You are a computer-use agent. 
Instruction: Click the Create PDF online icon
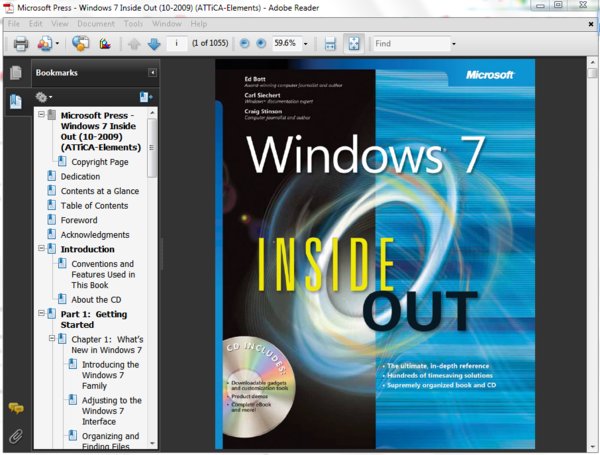point(45,44)
